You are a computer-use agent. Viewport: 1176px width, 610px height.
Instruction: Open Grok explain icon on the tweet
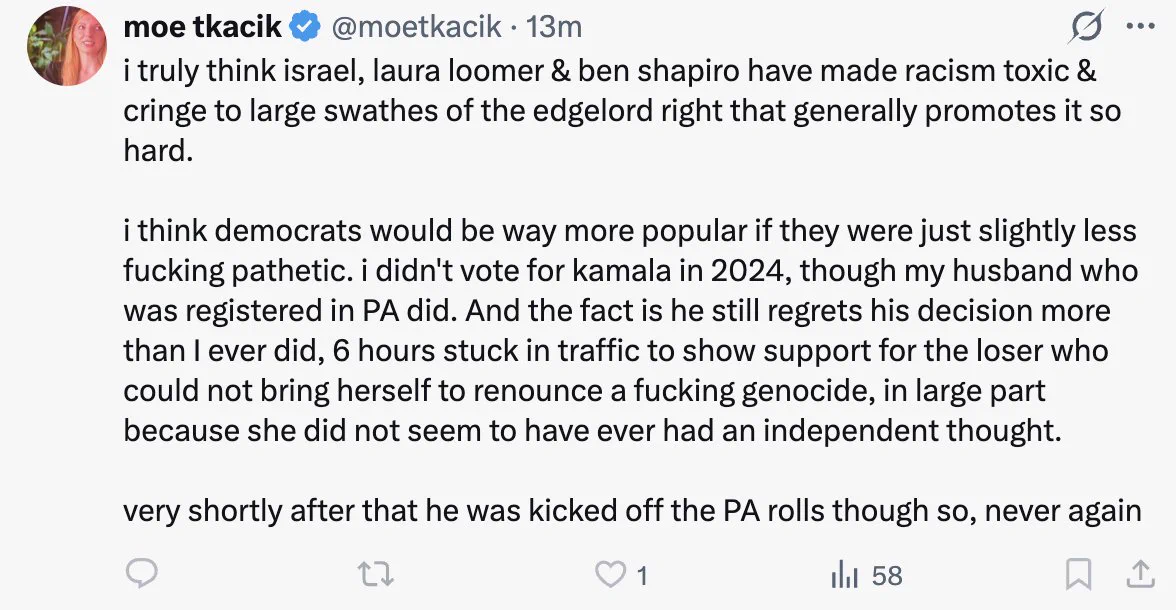click(1086, 28)
